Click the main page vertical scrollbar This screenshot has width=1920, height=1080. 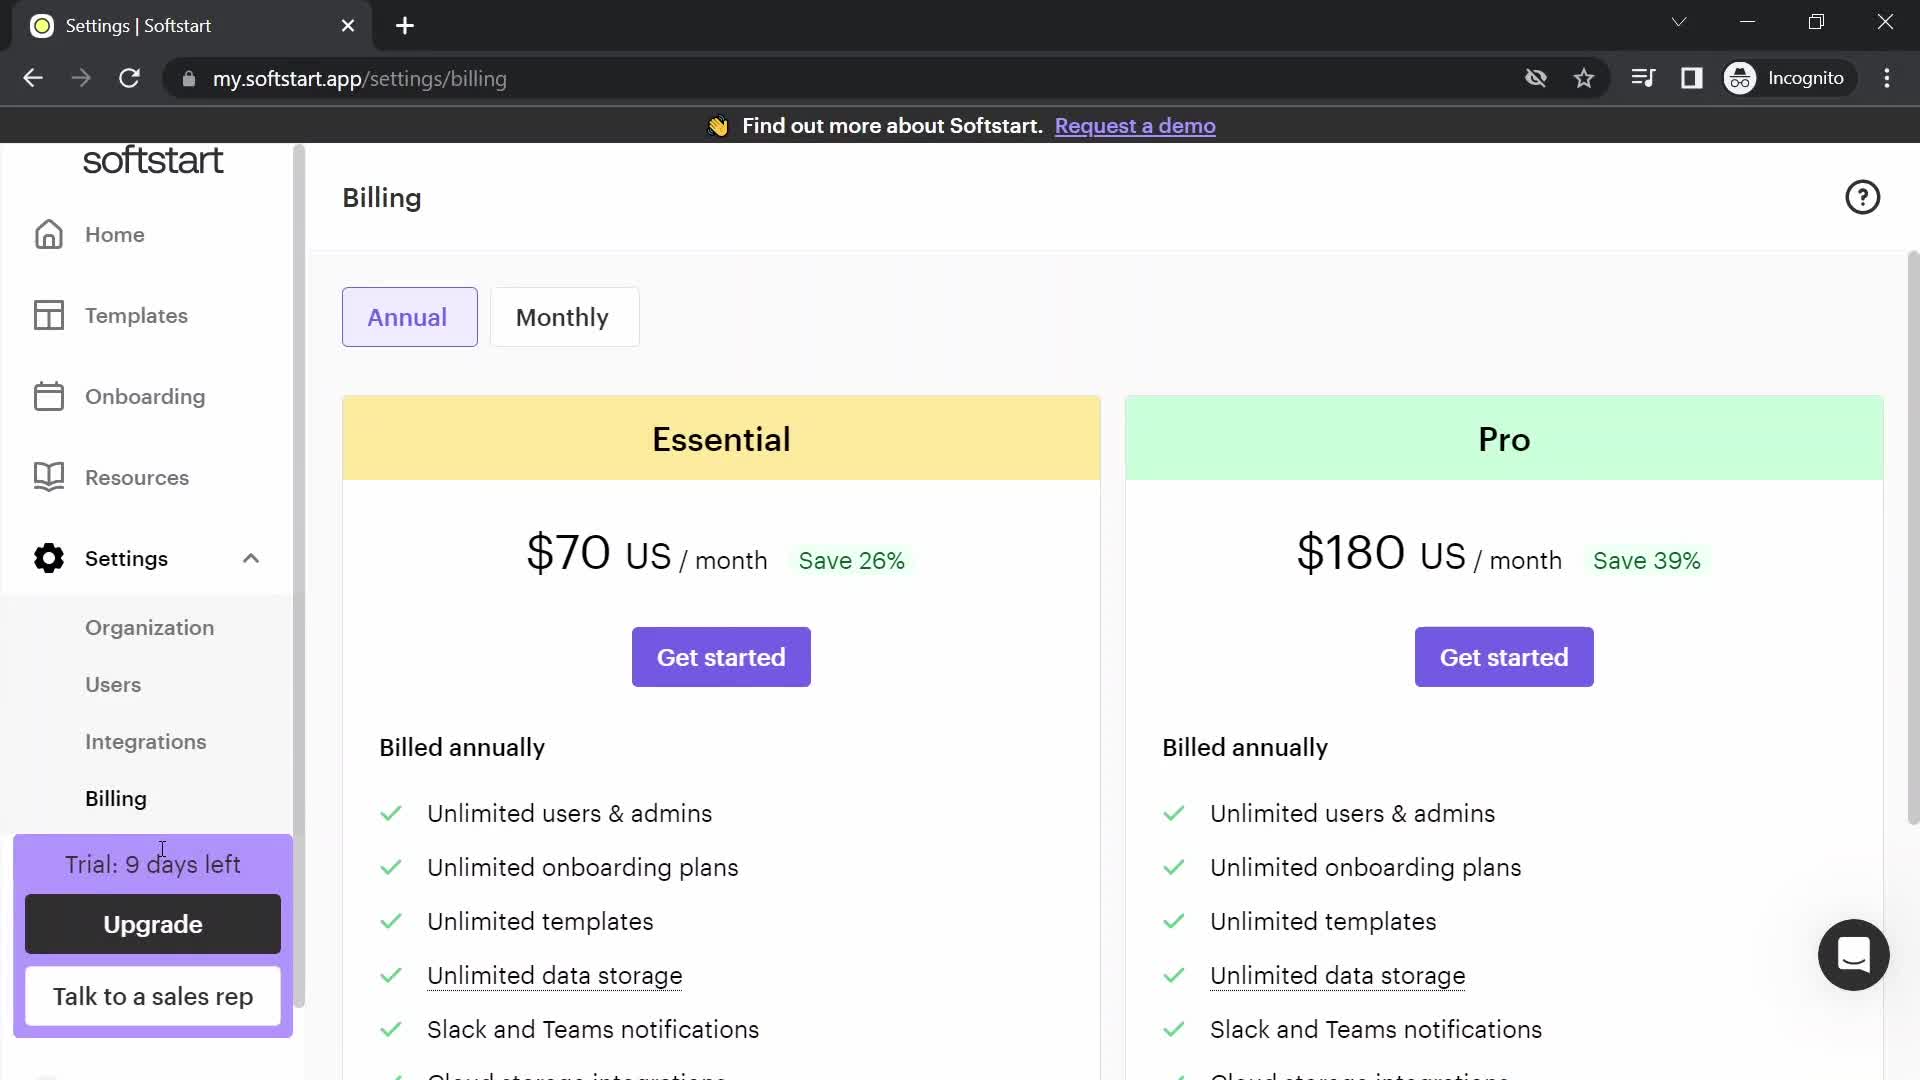click(x=1913, y=538)
